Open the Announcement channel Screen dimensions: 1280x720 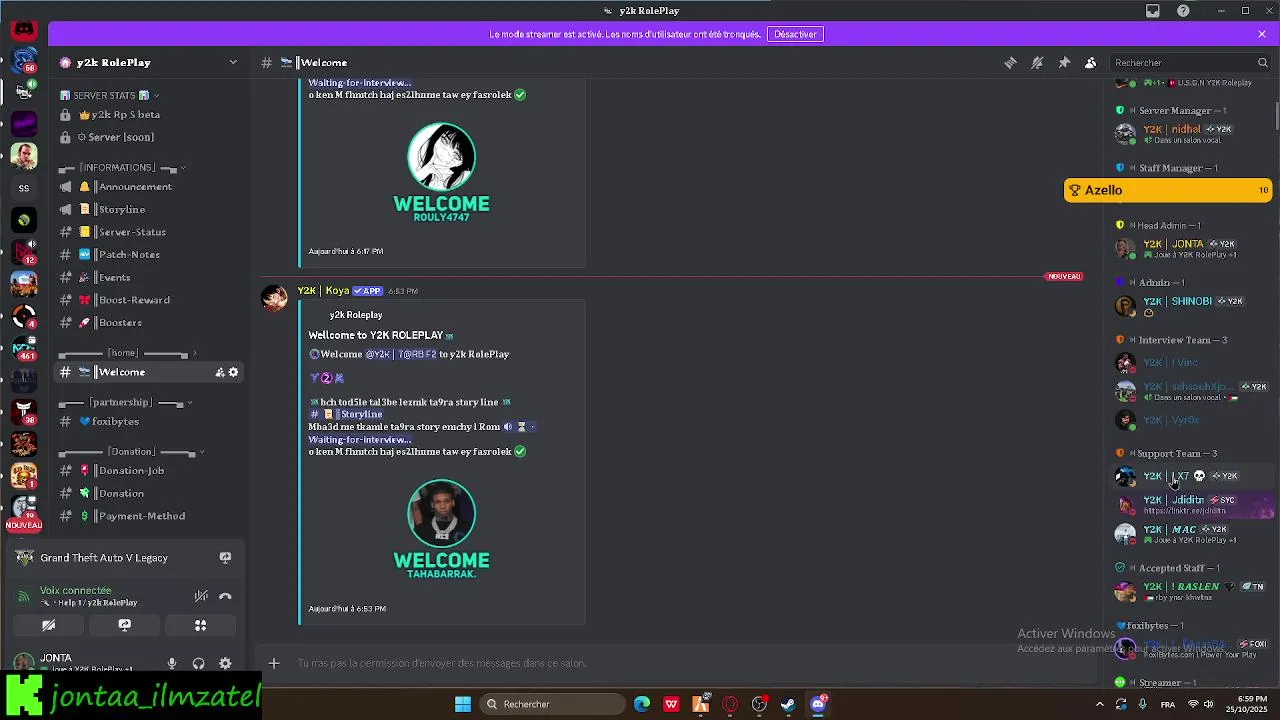tap(150, 187)
